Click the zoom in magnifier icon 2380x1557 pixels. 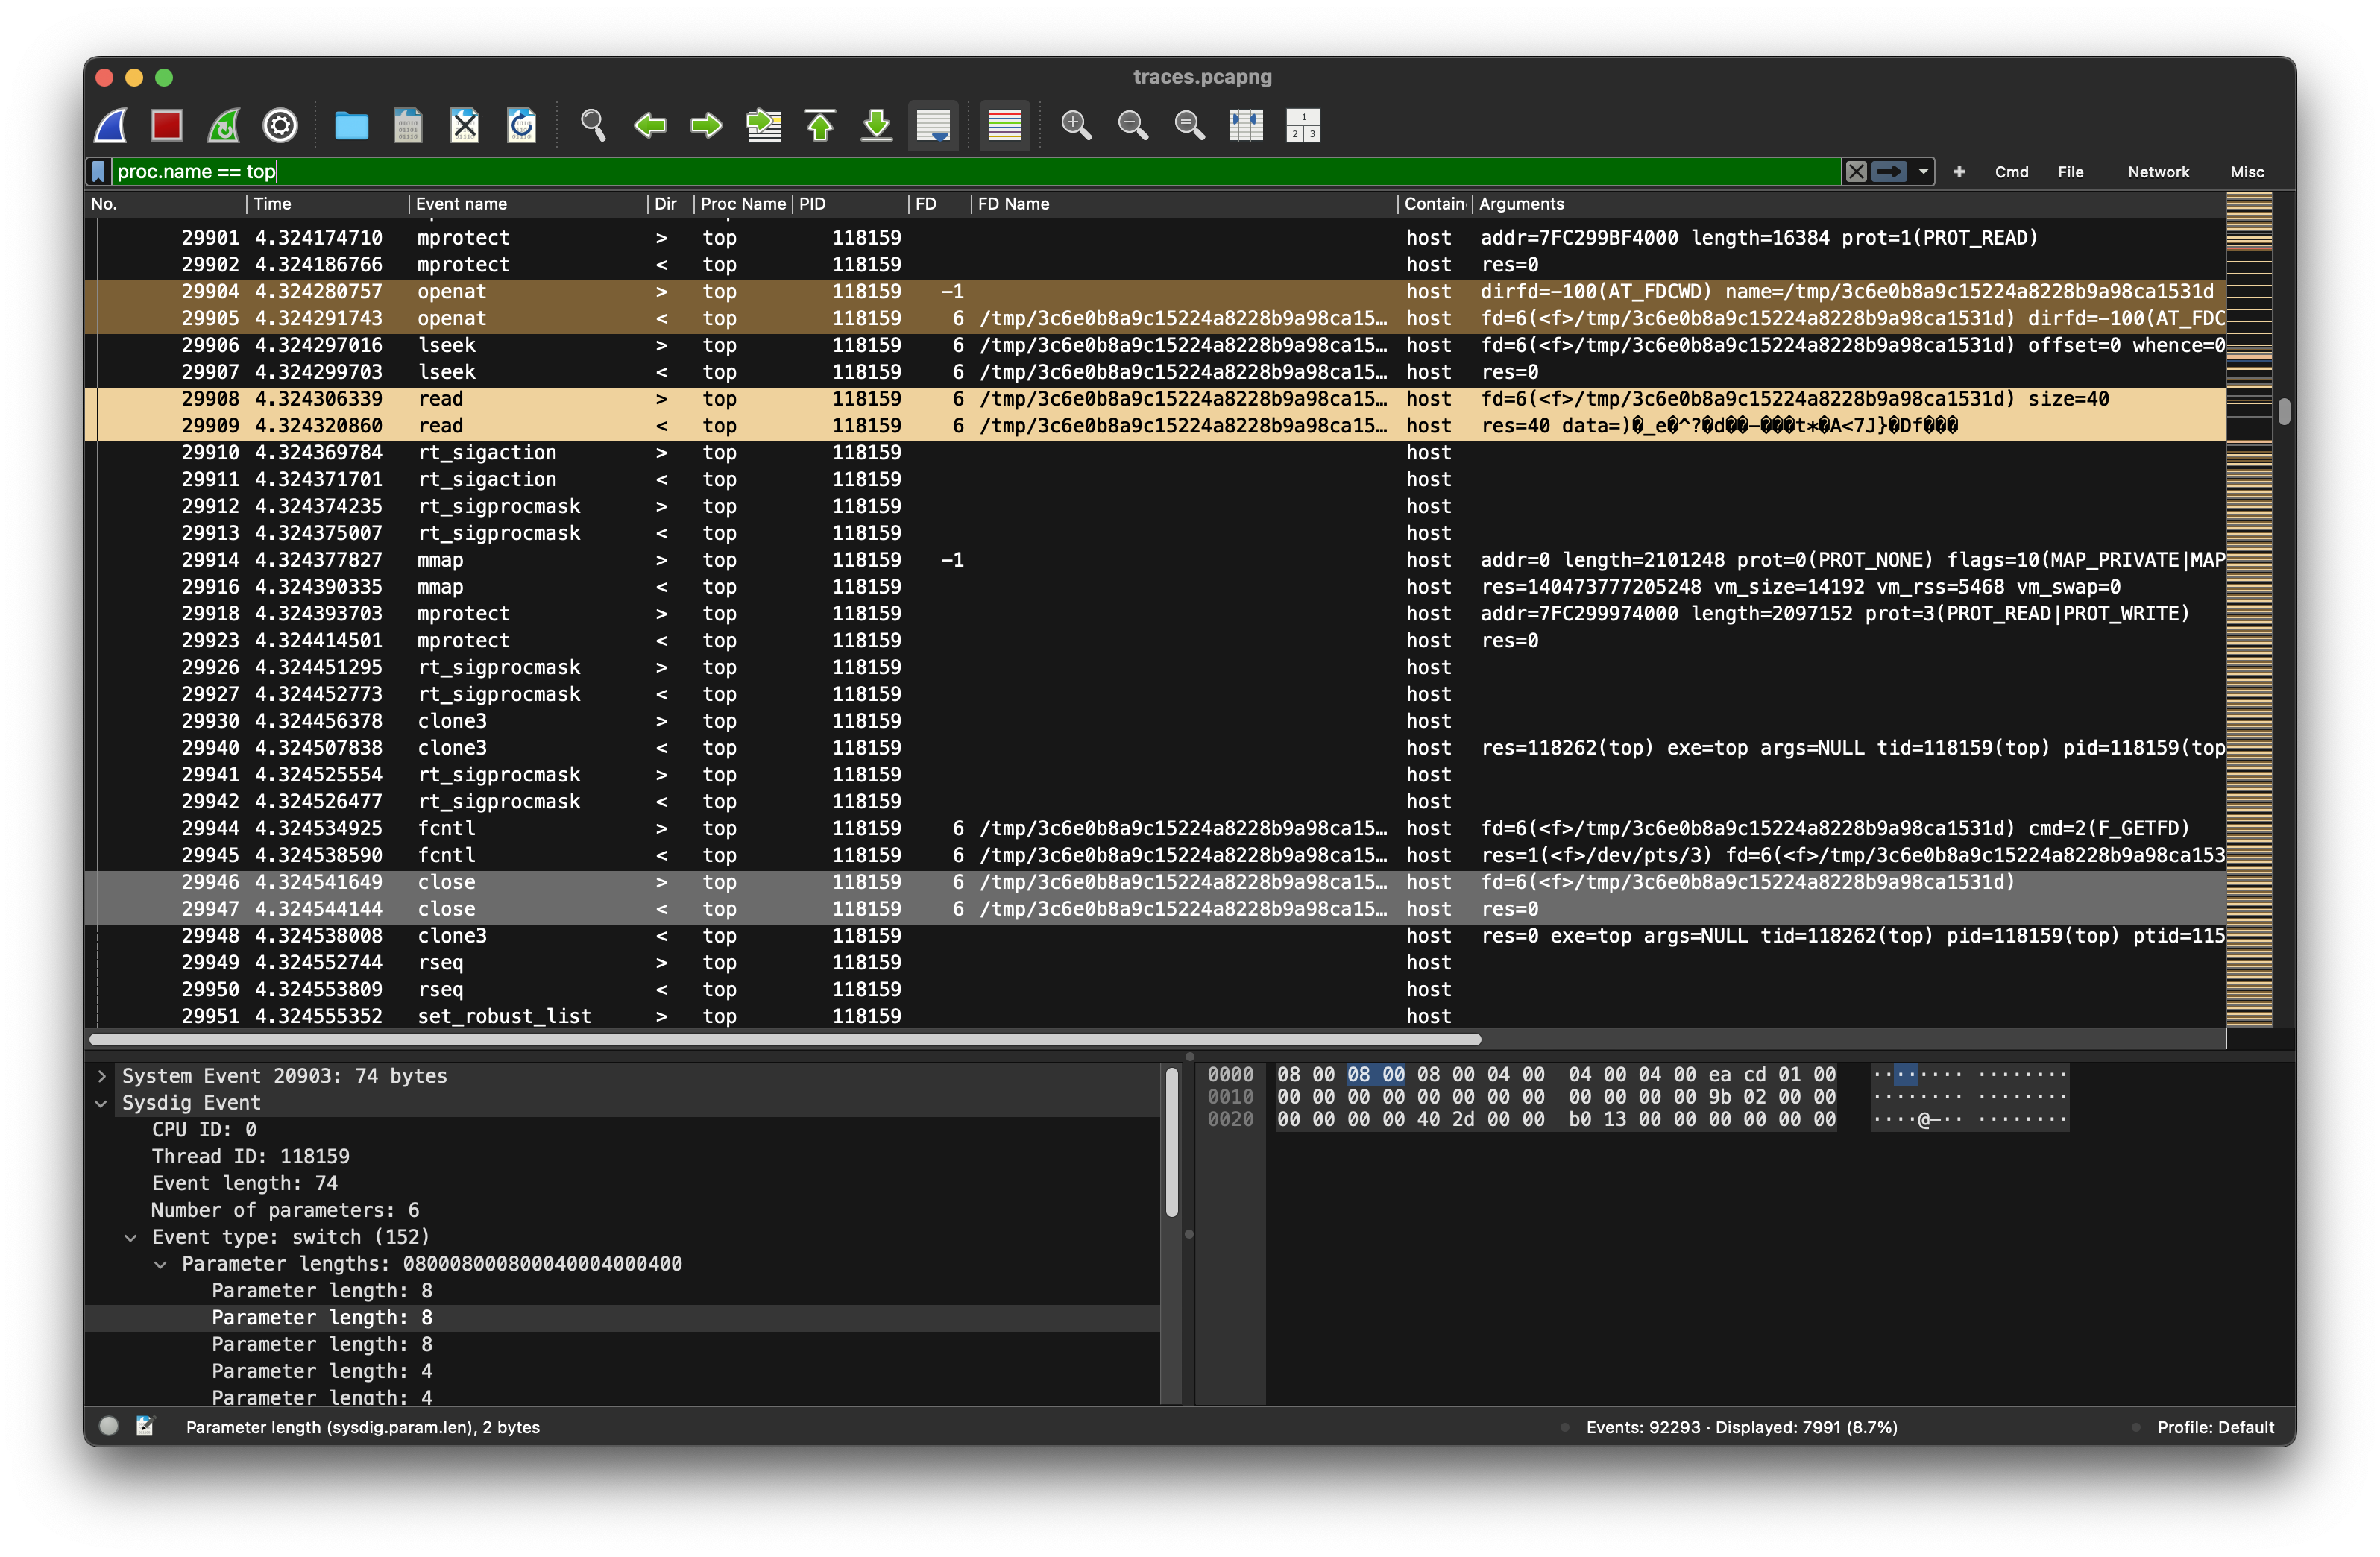pyautogui.click(x=1076, y=125)
